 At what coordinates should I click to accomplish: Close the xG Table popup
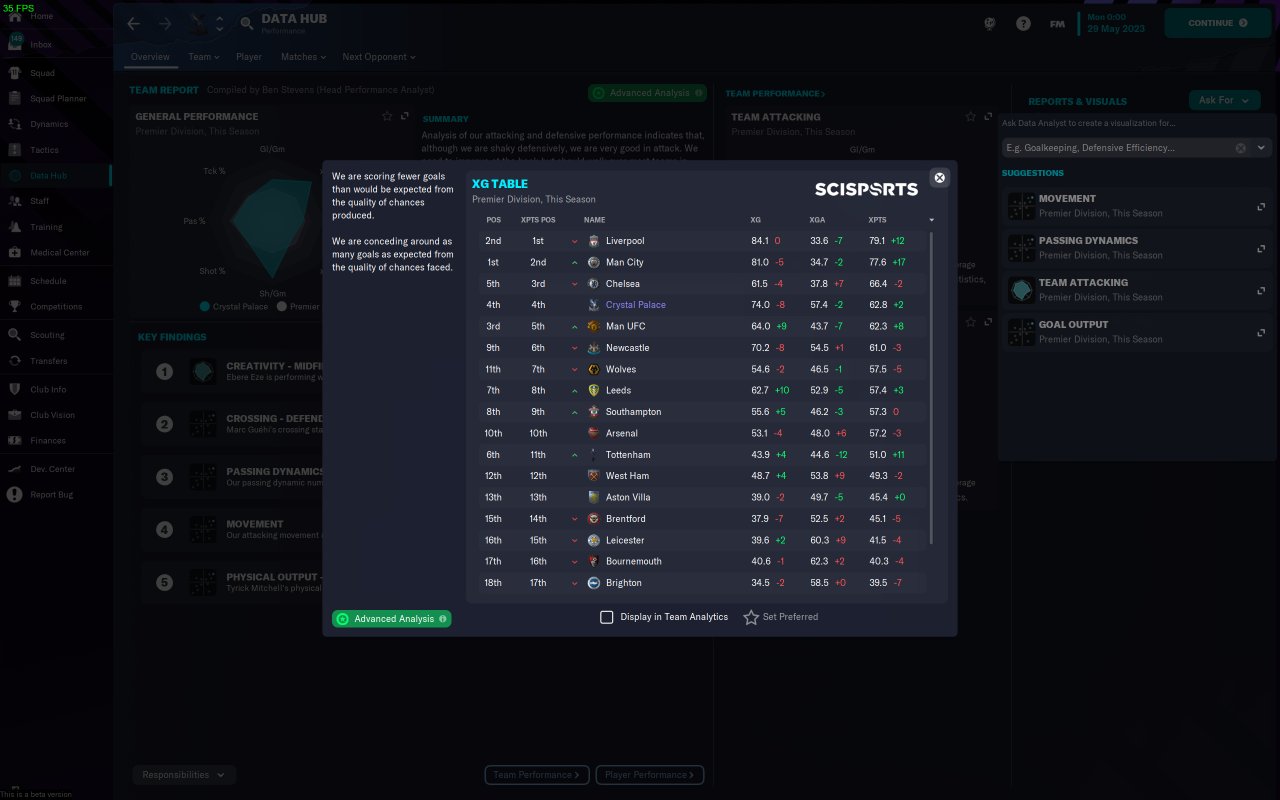tap(939, 178)
